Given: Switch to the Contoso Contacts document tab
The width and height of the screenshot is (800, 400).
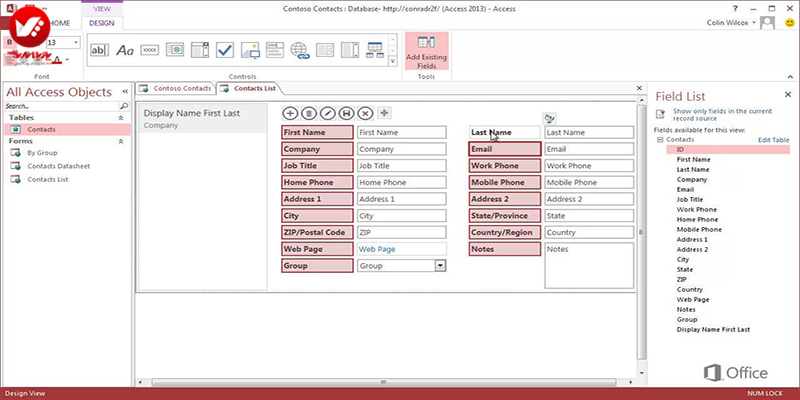Looking at the screenshot, I should click(176, 88).
